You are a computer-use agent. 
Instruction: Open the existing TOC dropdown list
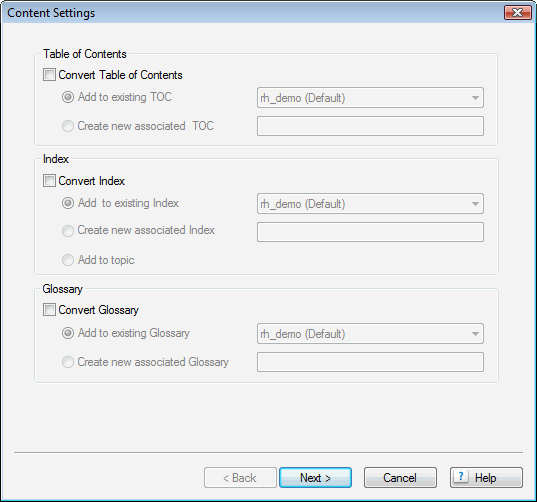(x=370, y=98)
